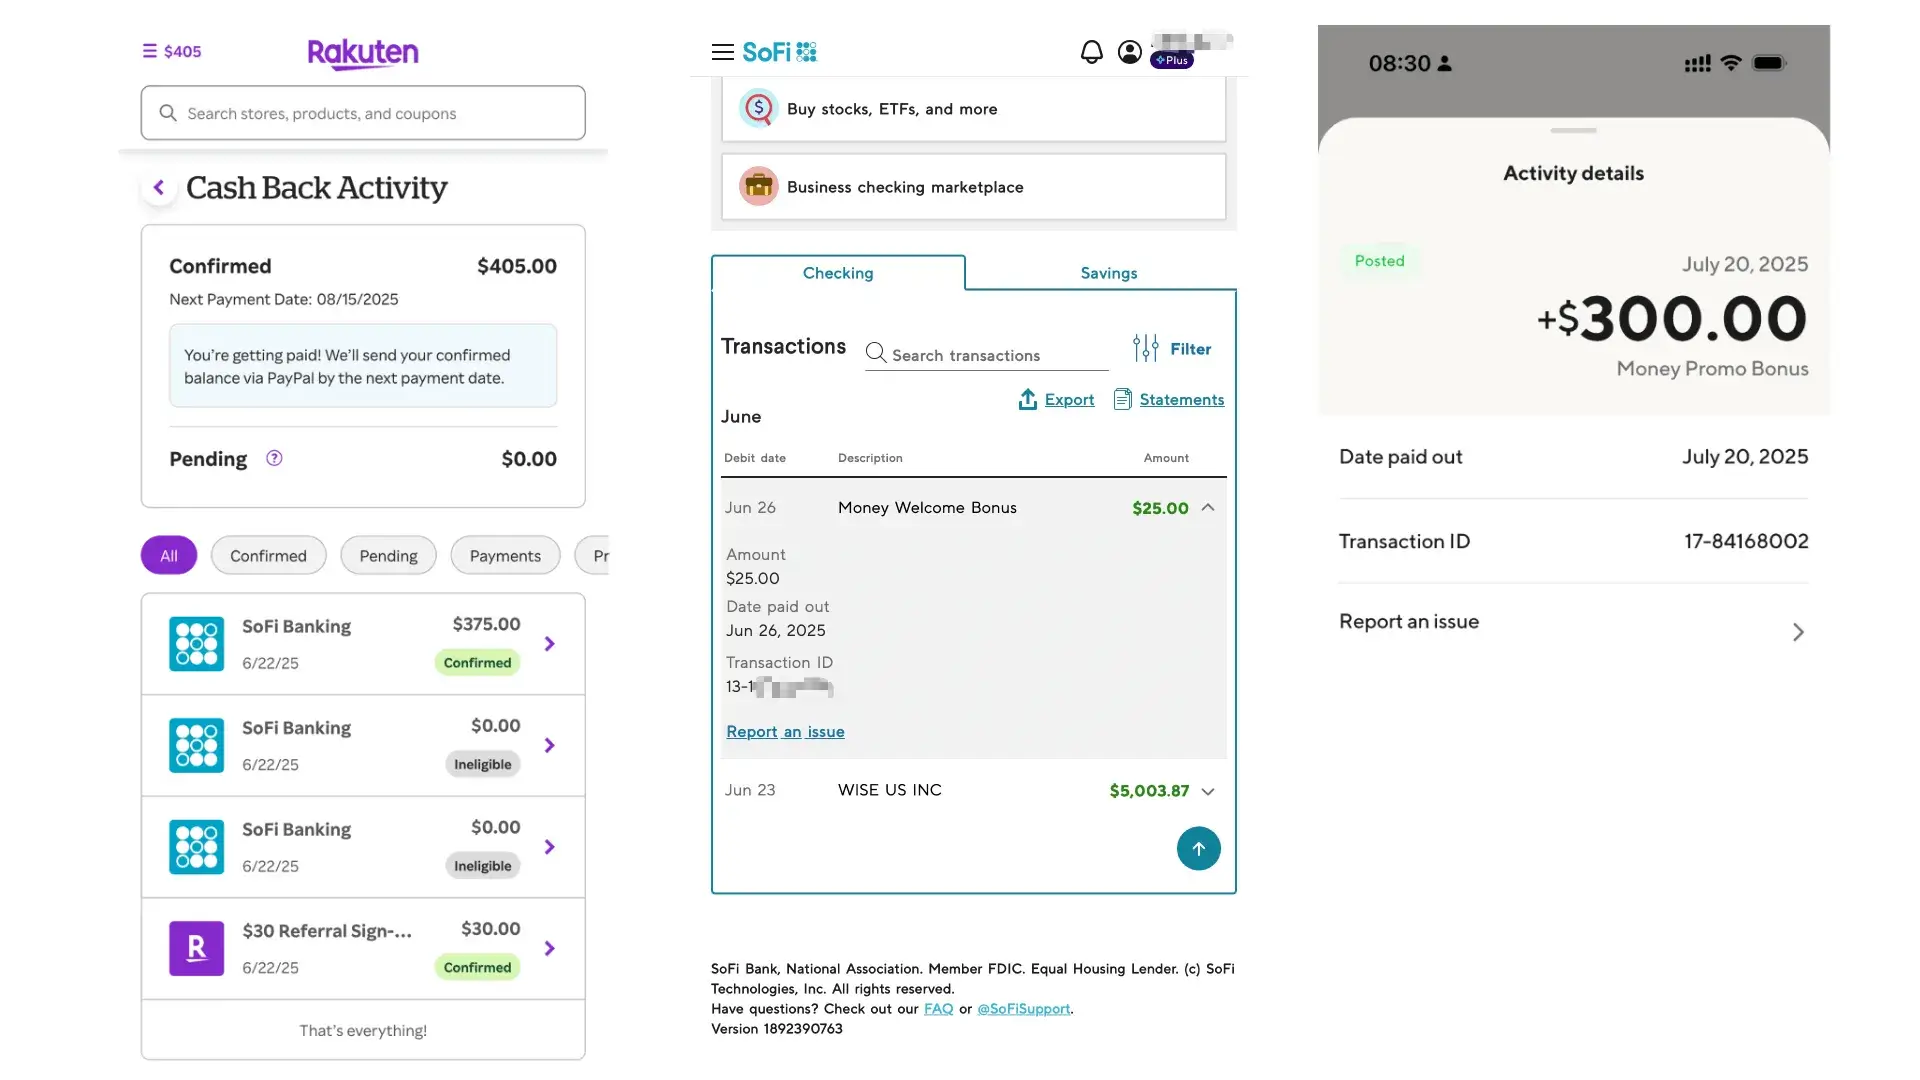The image size is (1920, 1080).
Task: Click the back arrow beside Cash Back Activity
Action: click(x=159, y=187)
